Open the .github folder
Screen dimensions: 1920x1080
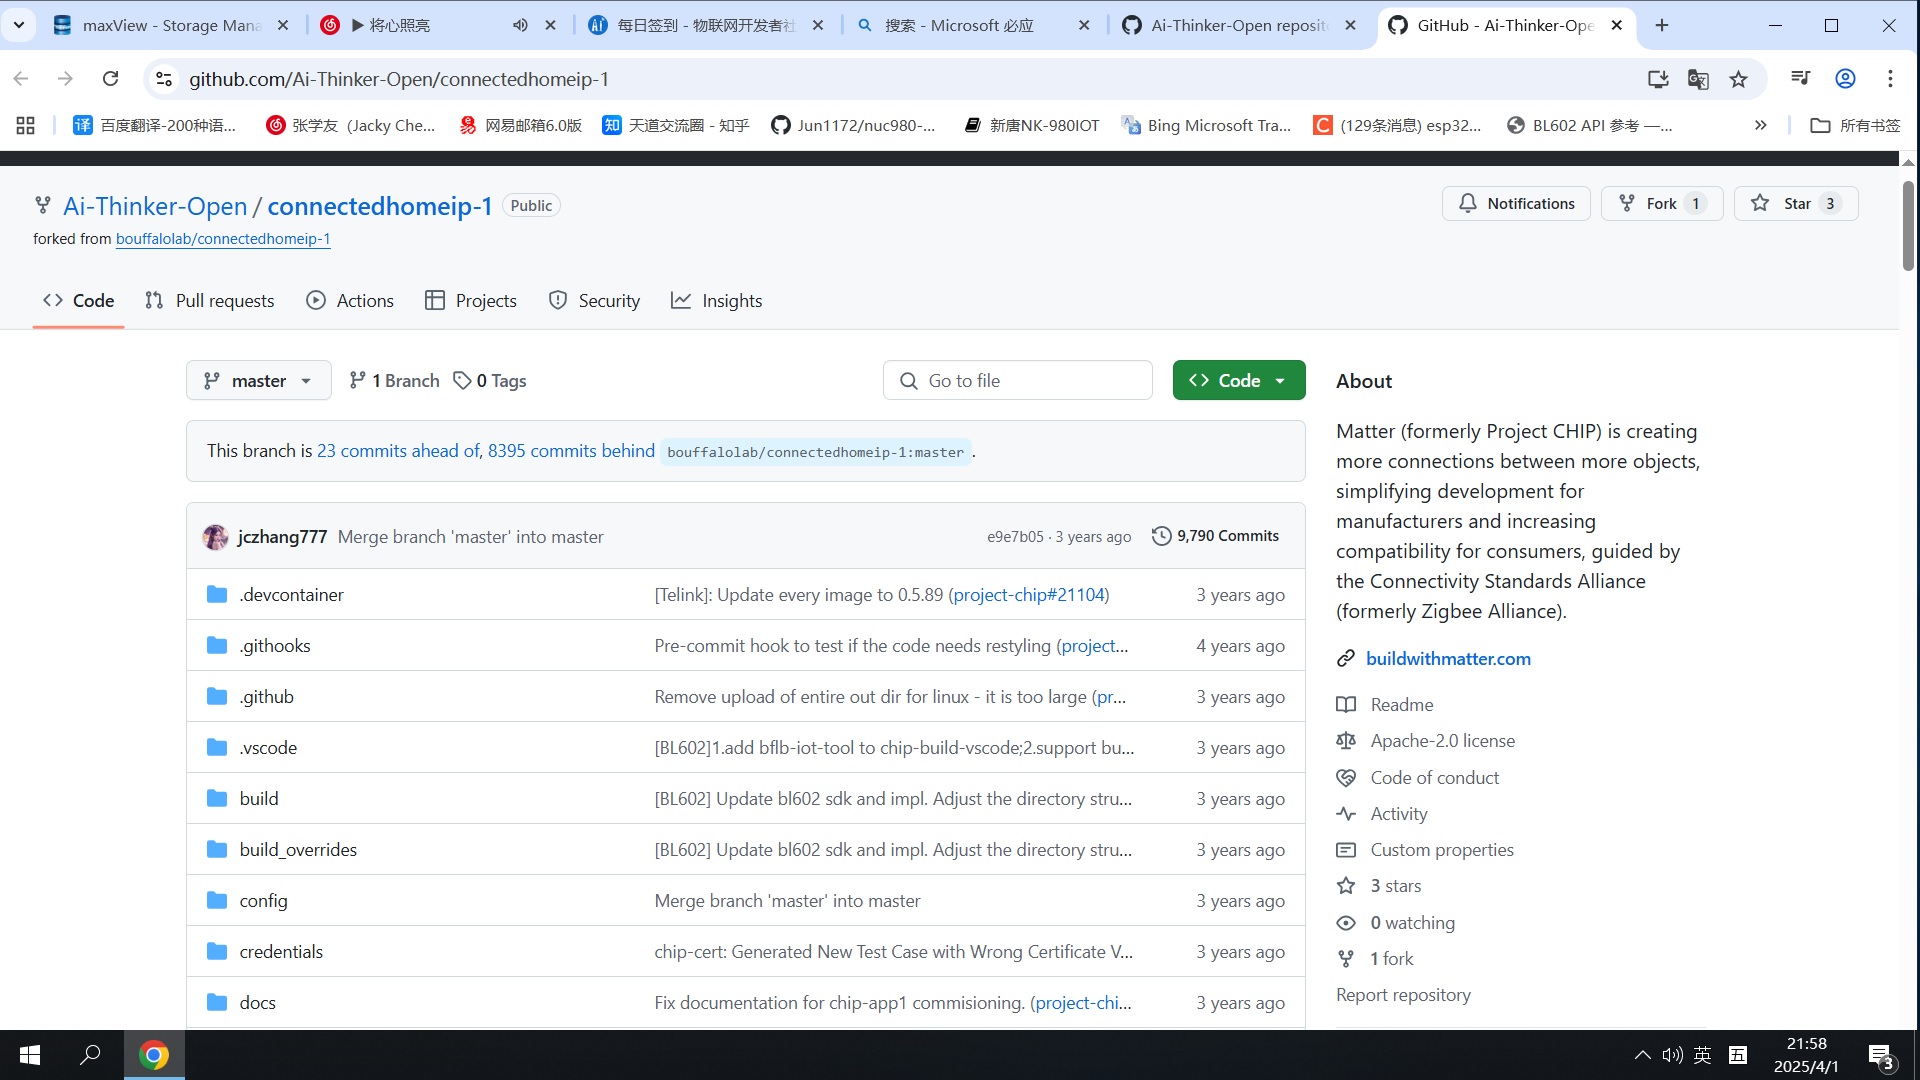[x=266, y=696]
